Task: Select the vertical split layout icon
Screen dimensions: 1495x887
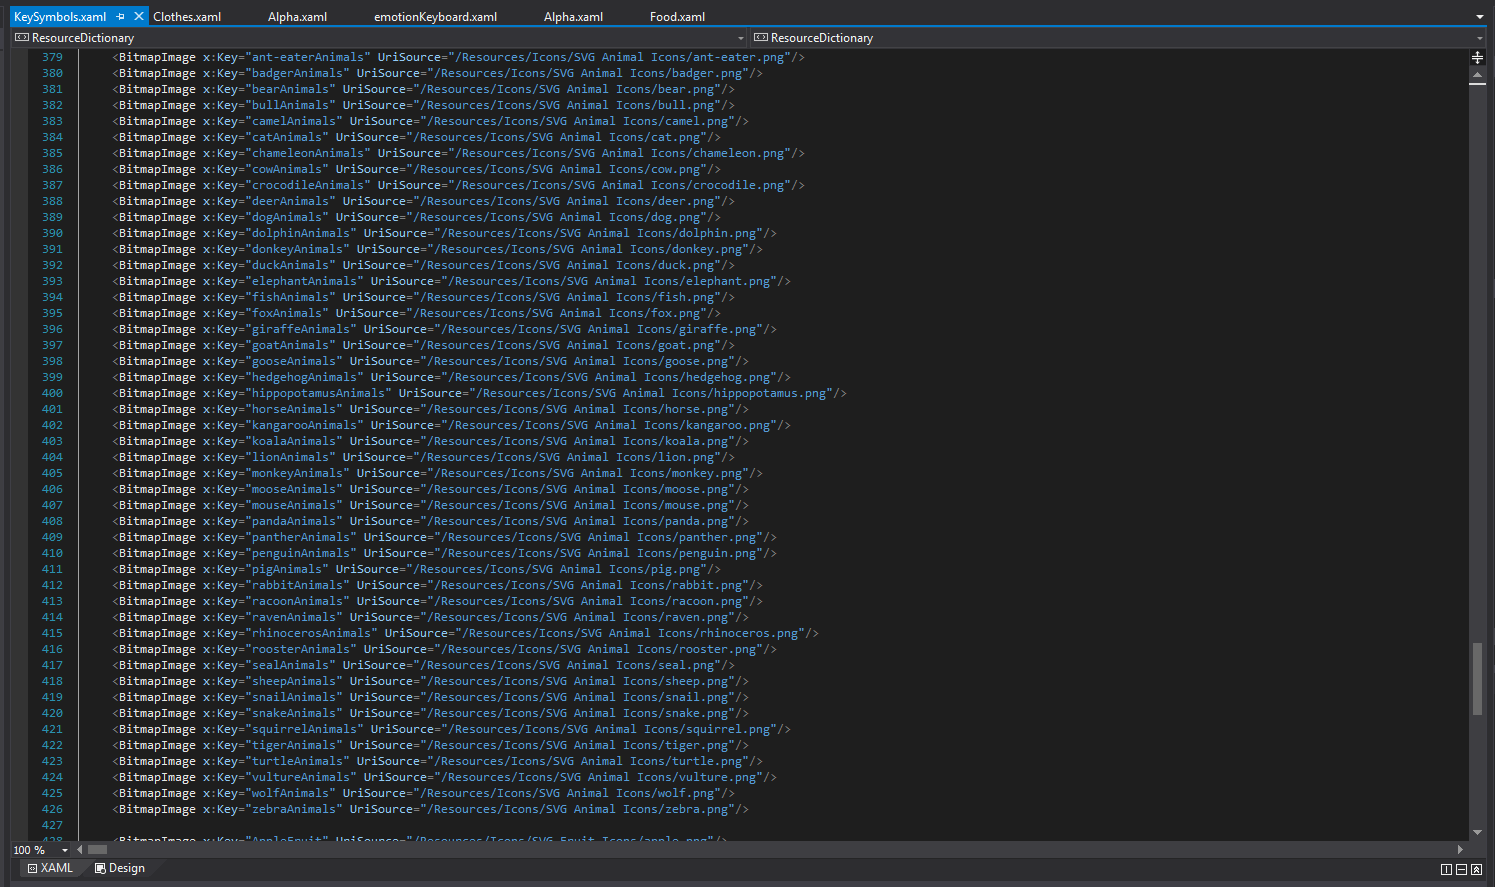Action: (x=1446, y=869)
